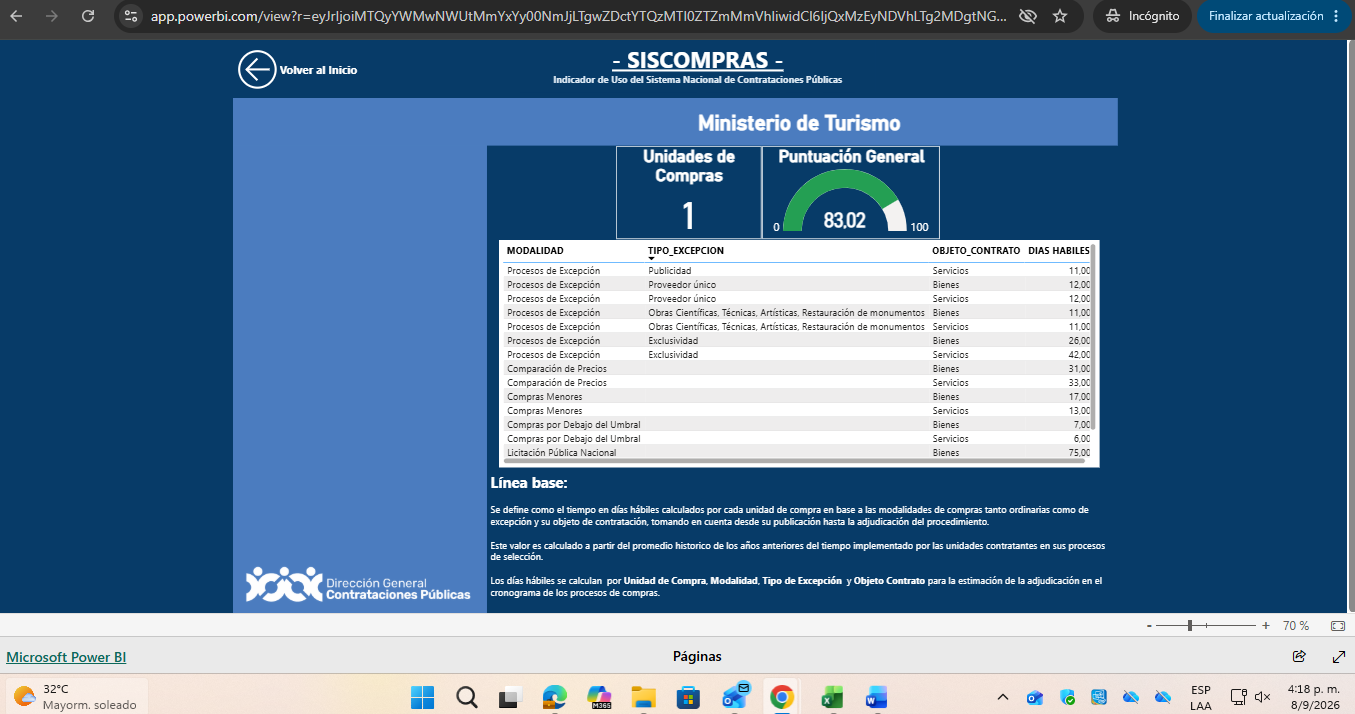Click Volver al Inicio

coord(318,70)
